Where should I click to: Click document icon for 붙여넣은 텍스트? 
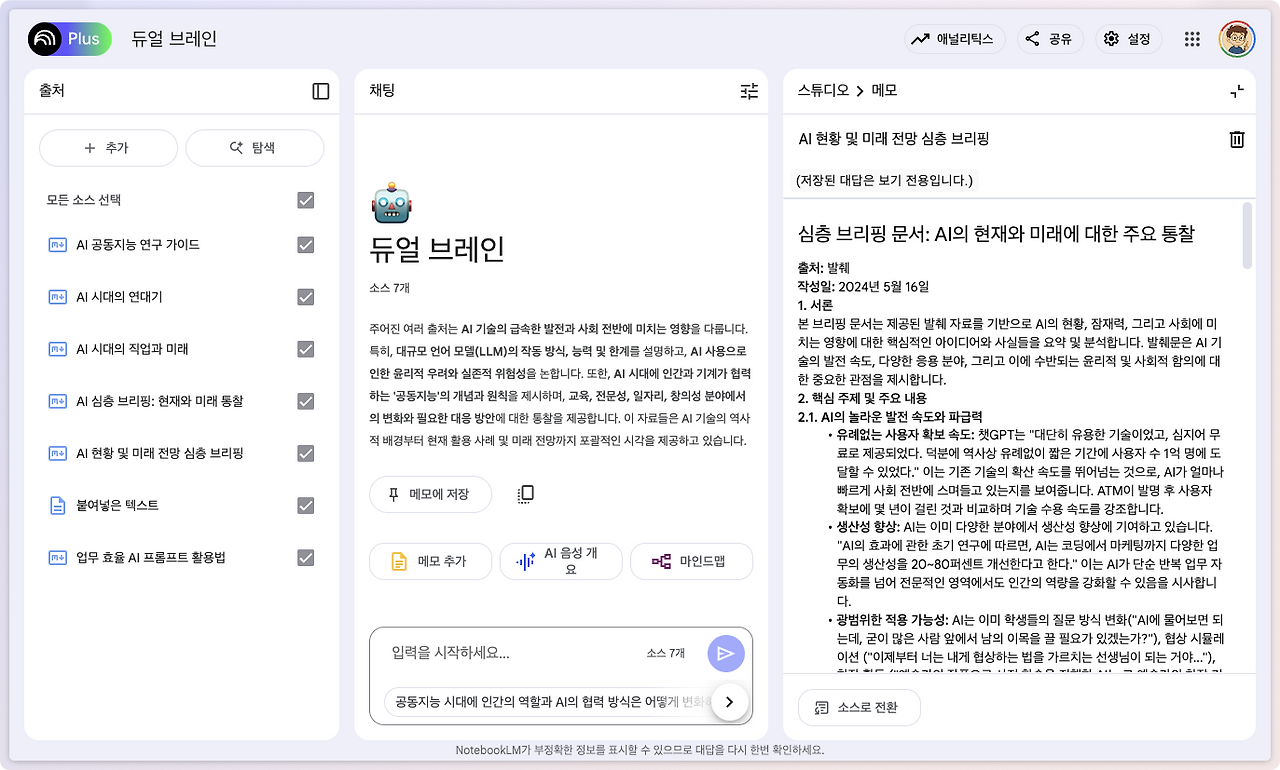57,505
